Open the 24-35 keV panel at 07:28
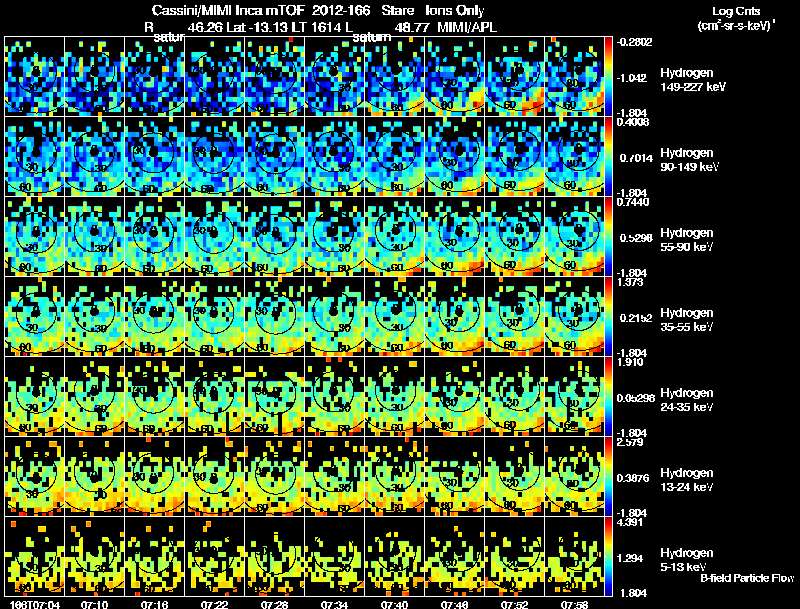Screen dimensions: 800x609 pyautogui.click(x=274, y=397)
